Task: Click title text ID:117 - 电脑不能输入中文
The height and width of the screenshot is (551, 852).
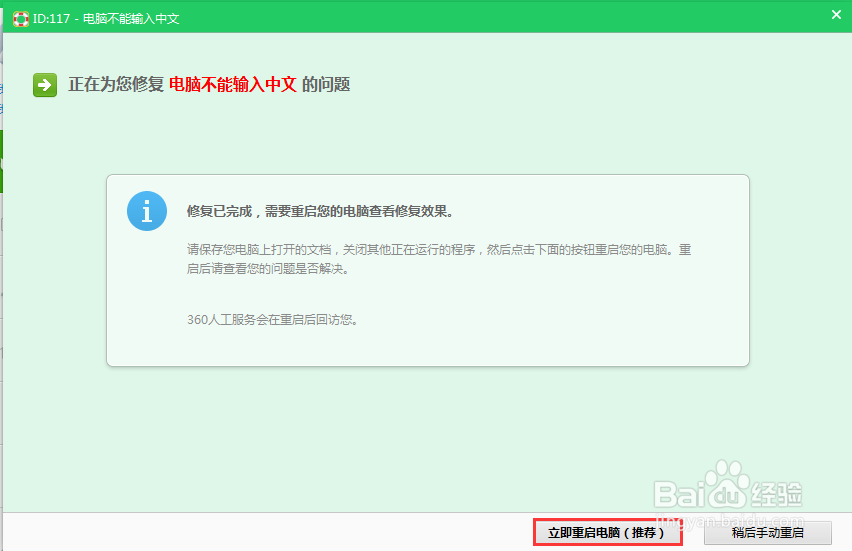Action: [106, 18]
